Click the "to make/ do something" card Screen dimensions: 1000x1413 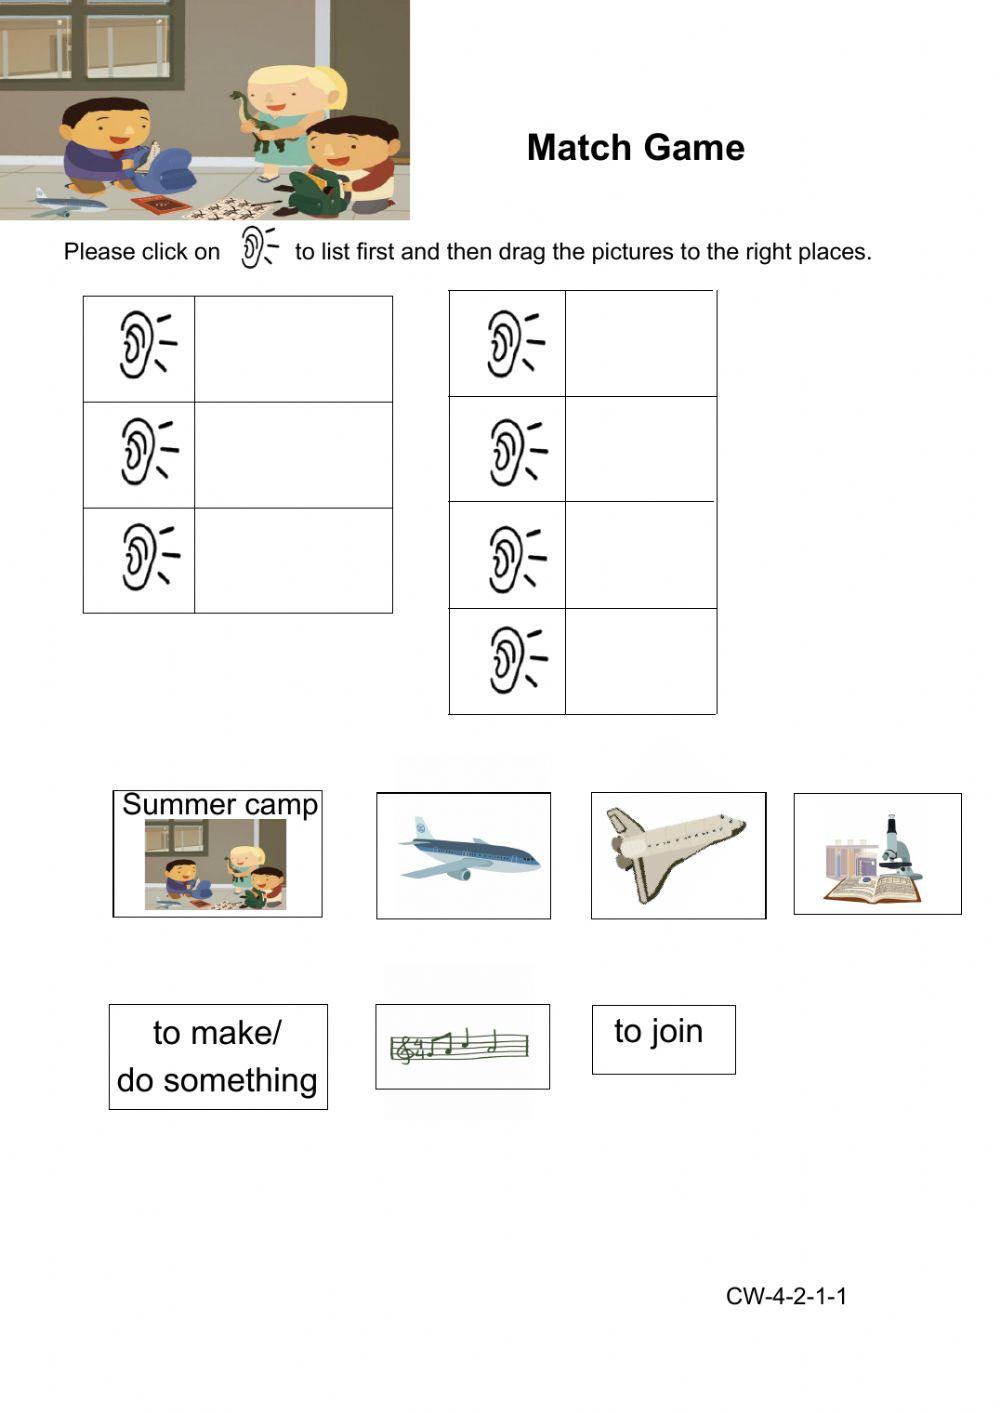[218, 1057]
